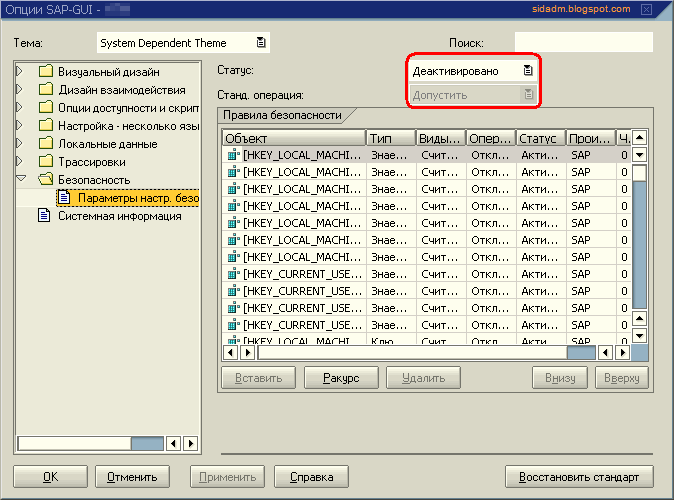The width and height of the screenshot is (674, 500).
Task: Click the tree panel scroll-right arrow
Action: (190, 443)
